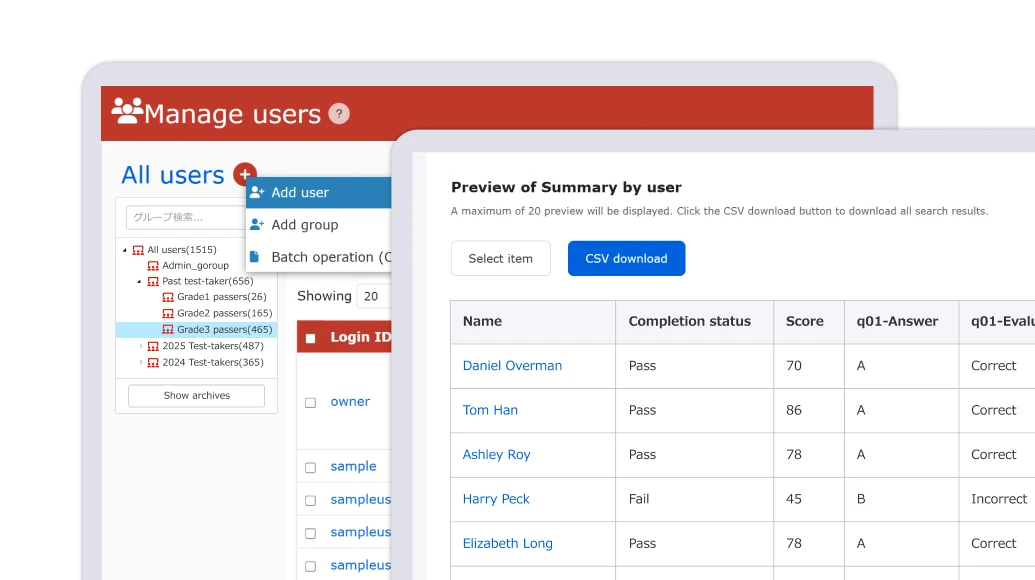This screenshot has width=1035, height=580.
Task: Collapse the Past test-taker(656) branch
Action: point(138,281)
